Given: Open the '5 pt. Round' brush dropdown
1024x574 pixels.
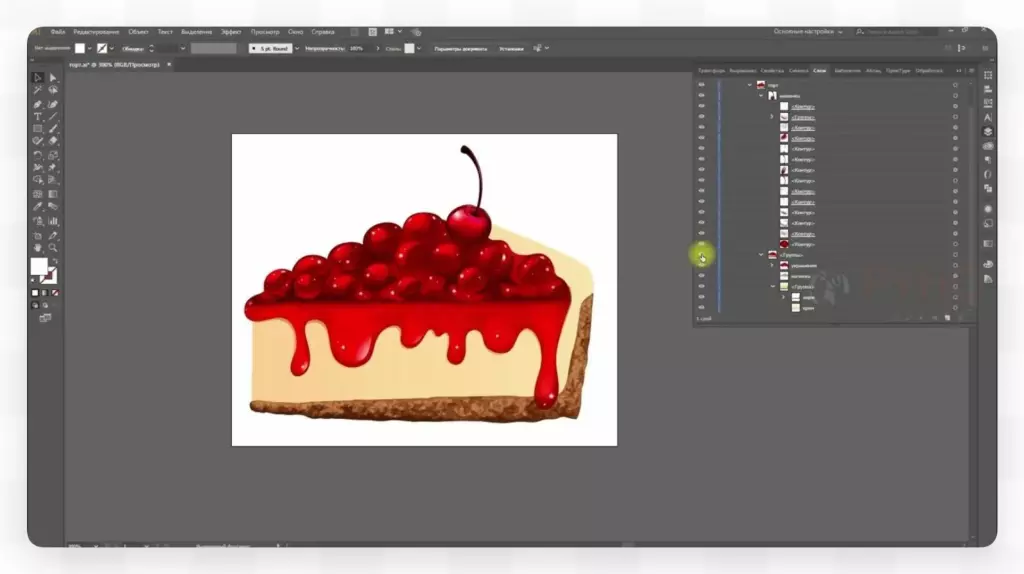Looking at the screenshot, I should 297,48.
